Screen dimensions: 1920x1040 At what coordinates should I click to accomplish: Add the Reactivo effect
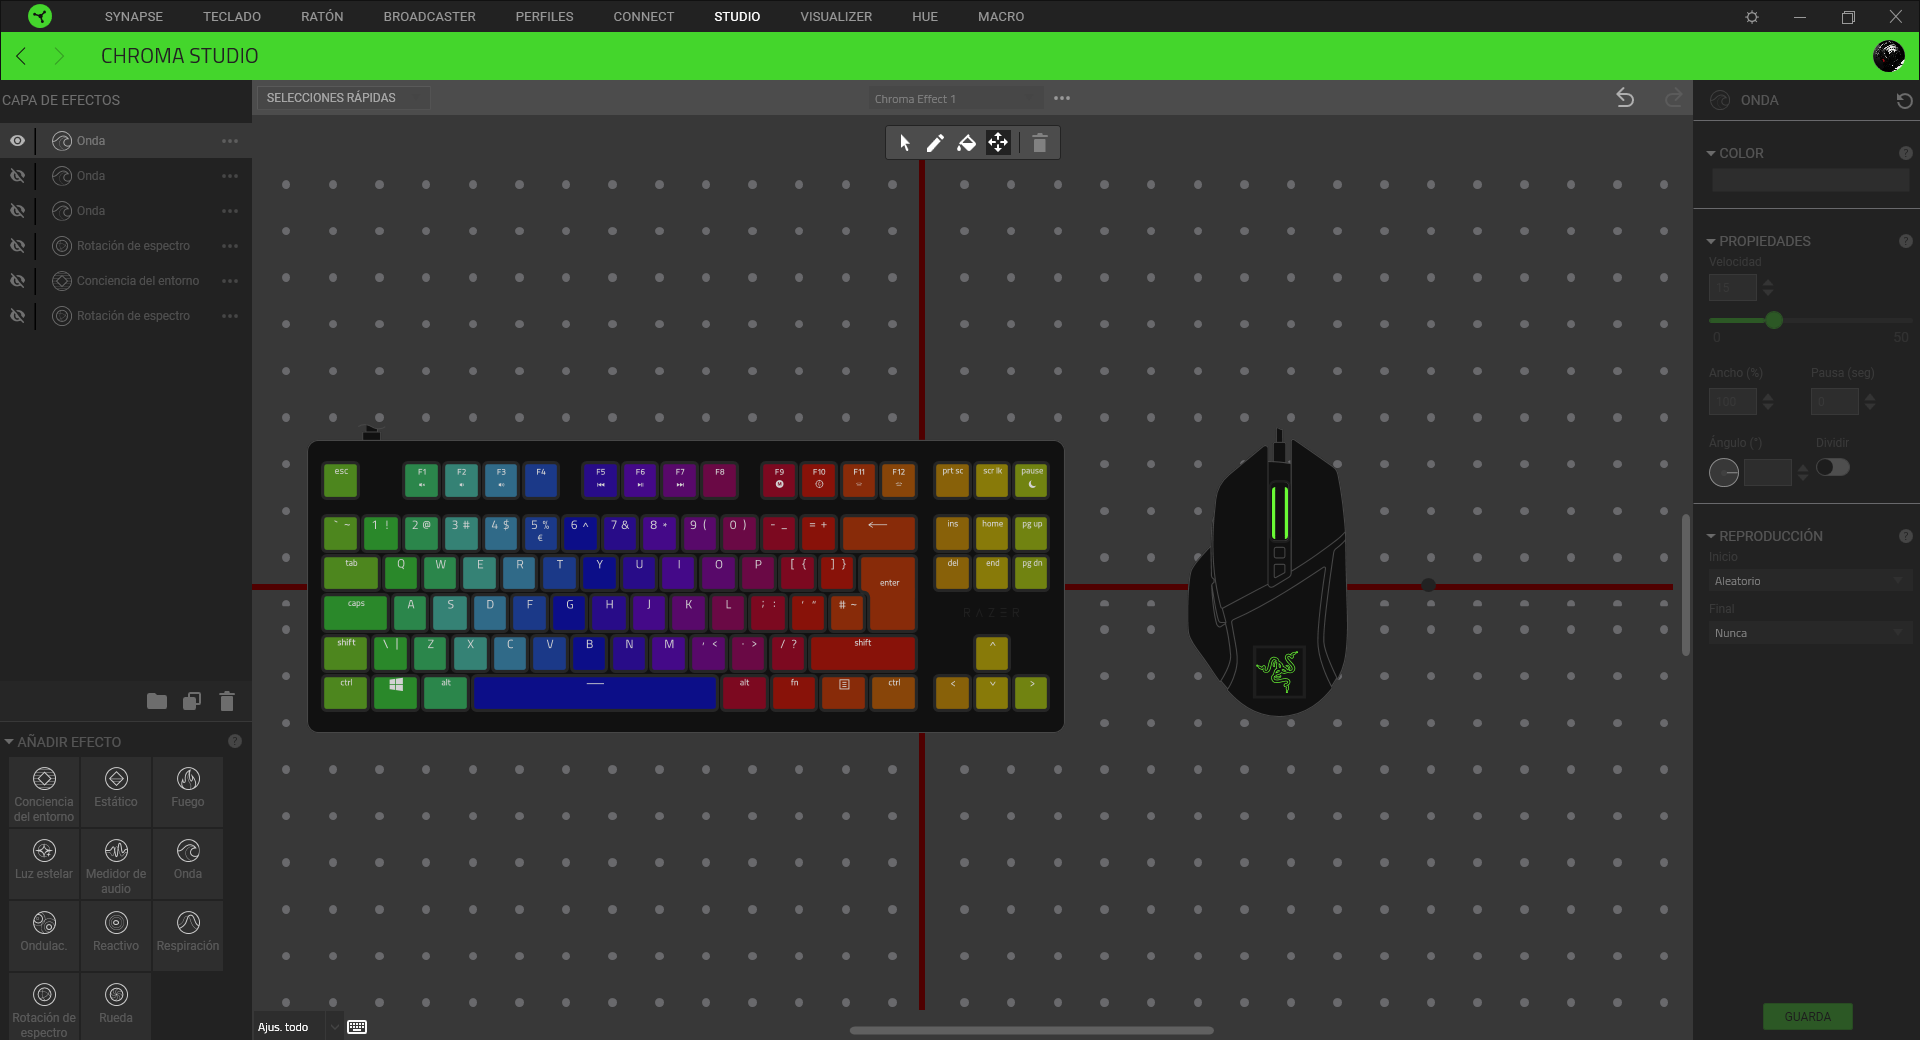[x=116, y=937]
